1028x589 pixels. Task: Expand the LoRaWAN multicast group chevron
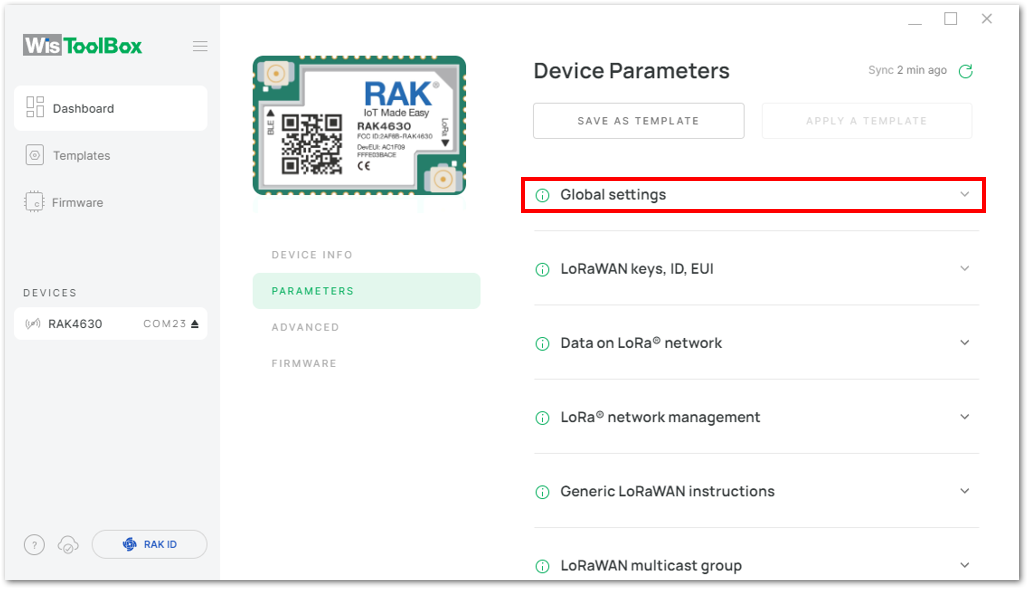(964, 565)
